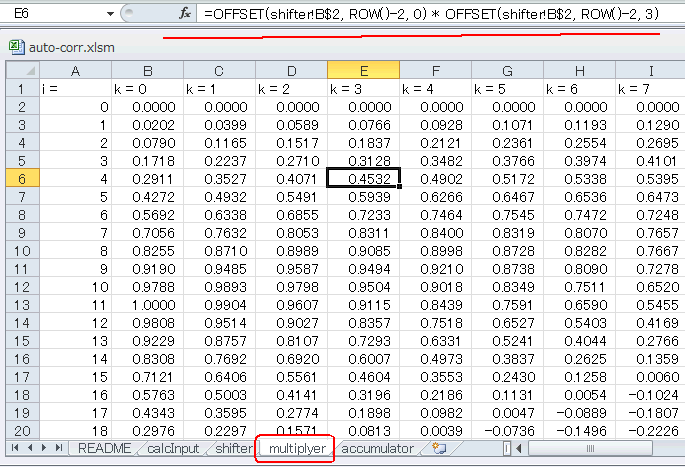Select column B header

point(148,70)
